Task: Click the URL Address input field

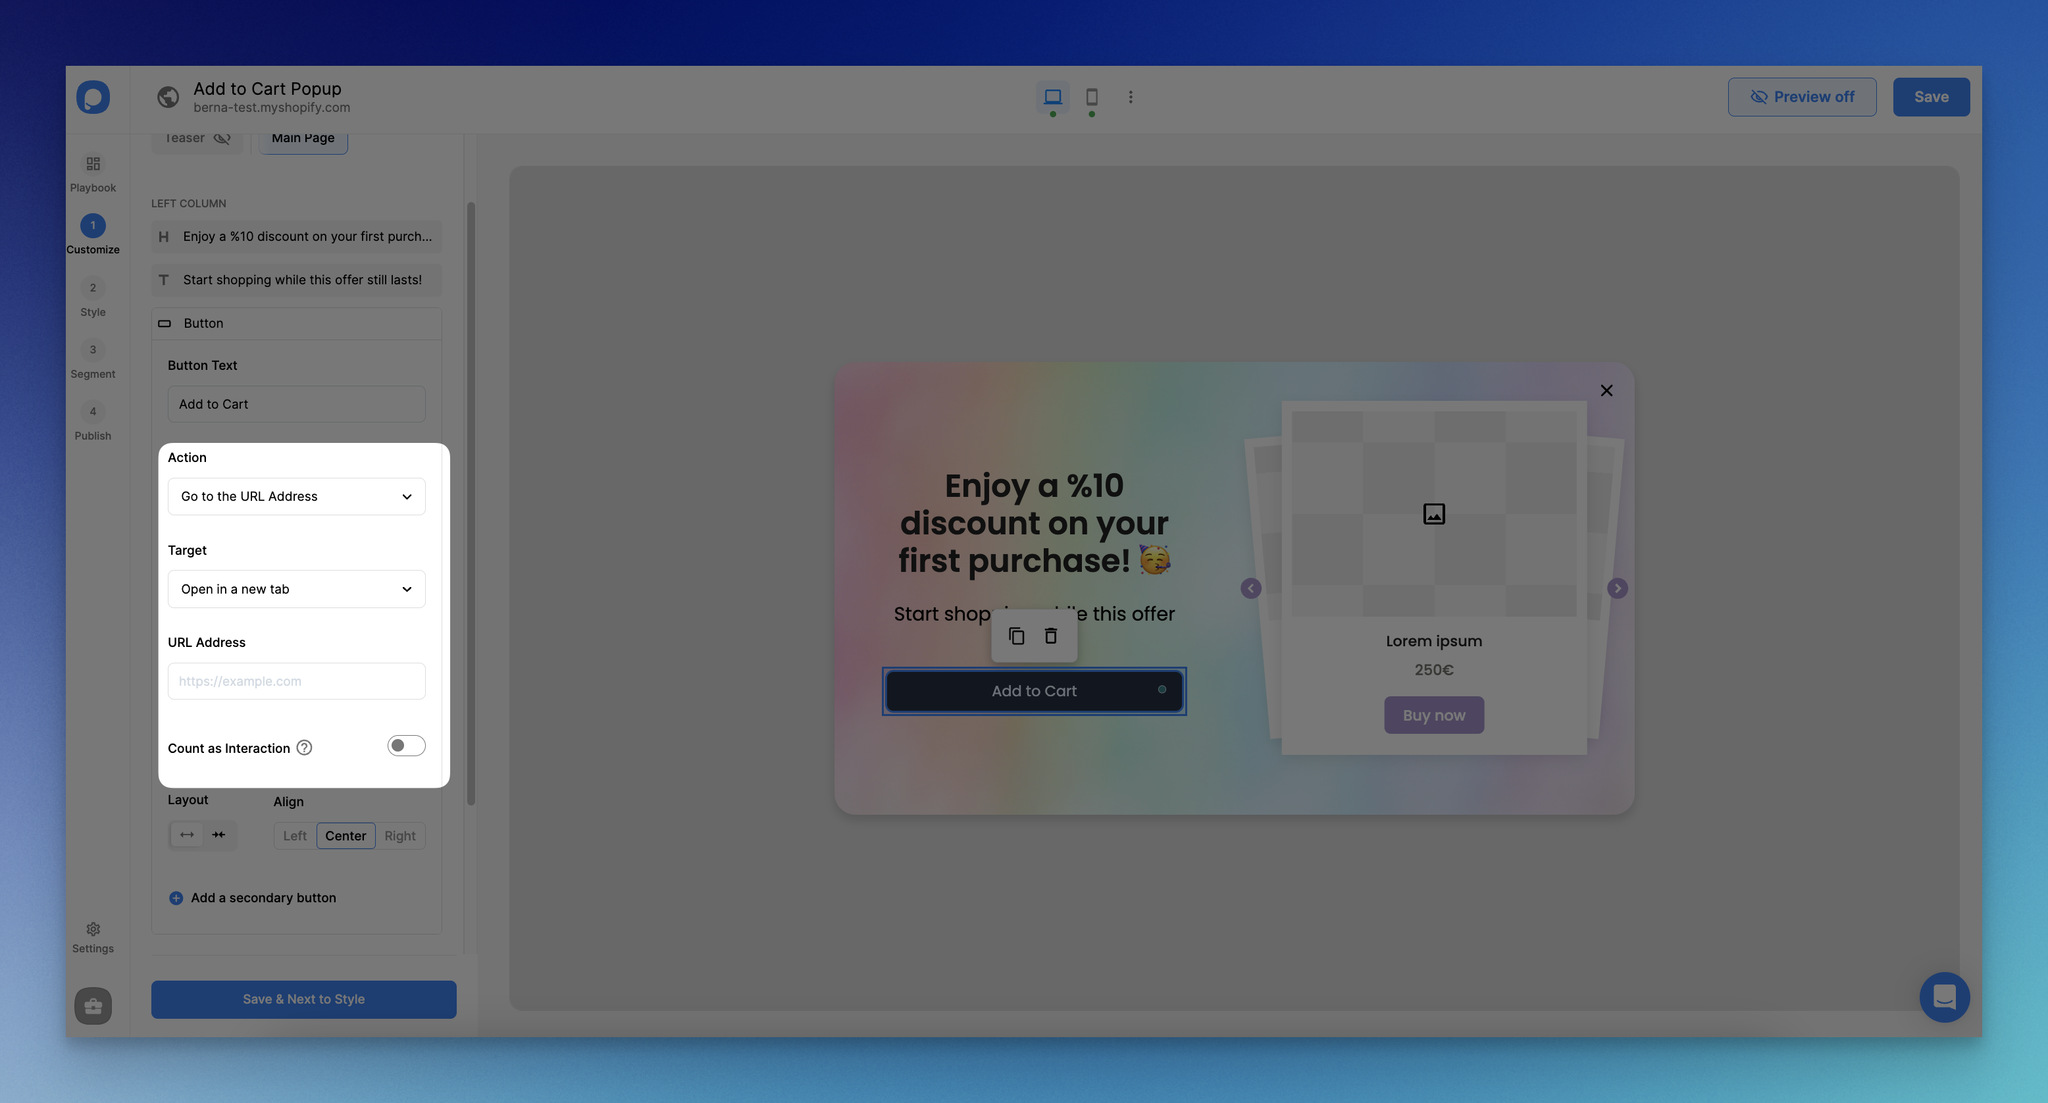Action: [x=296, y=681]
